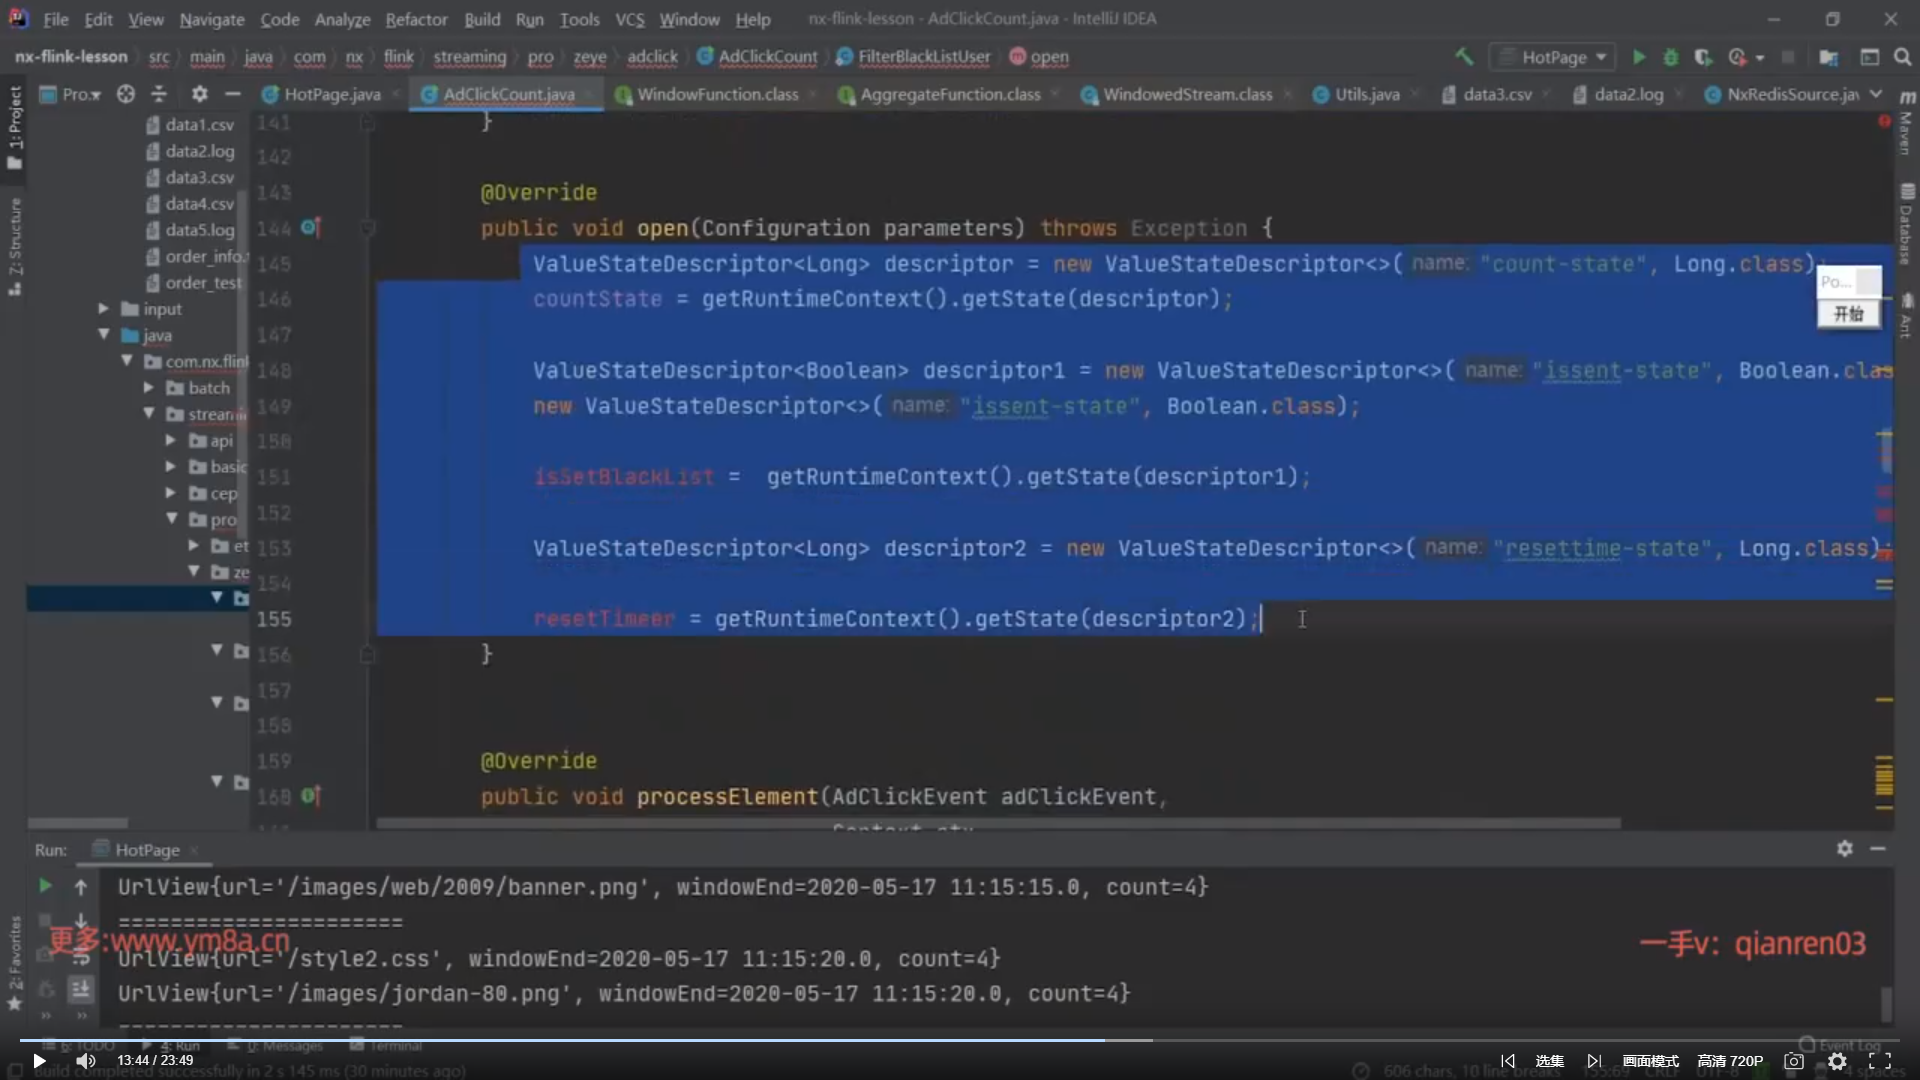The height and width of the screenshot is (1080, 1920).
Task: Expand the input folder in tree
Action: click(x=103, y=309)
